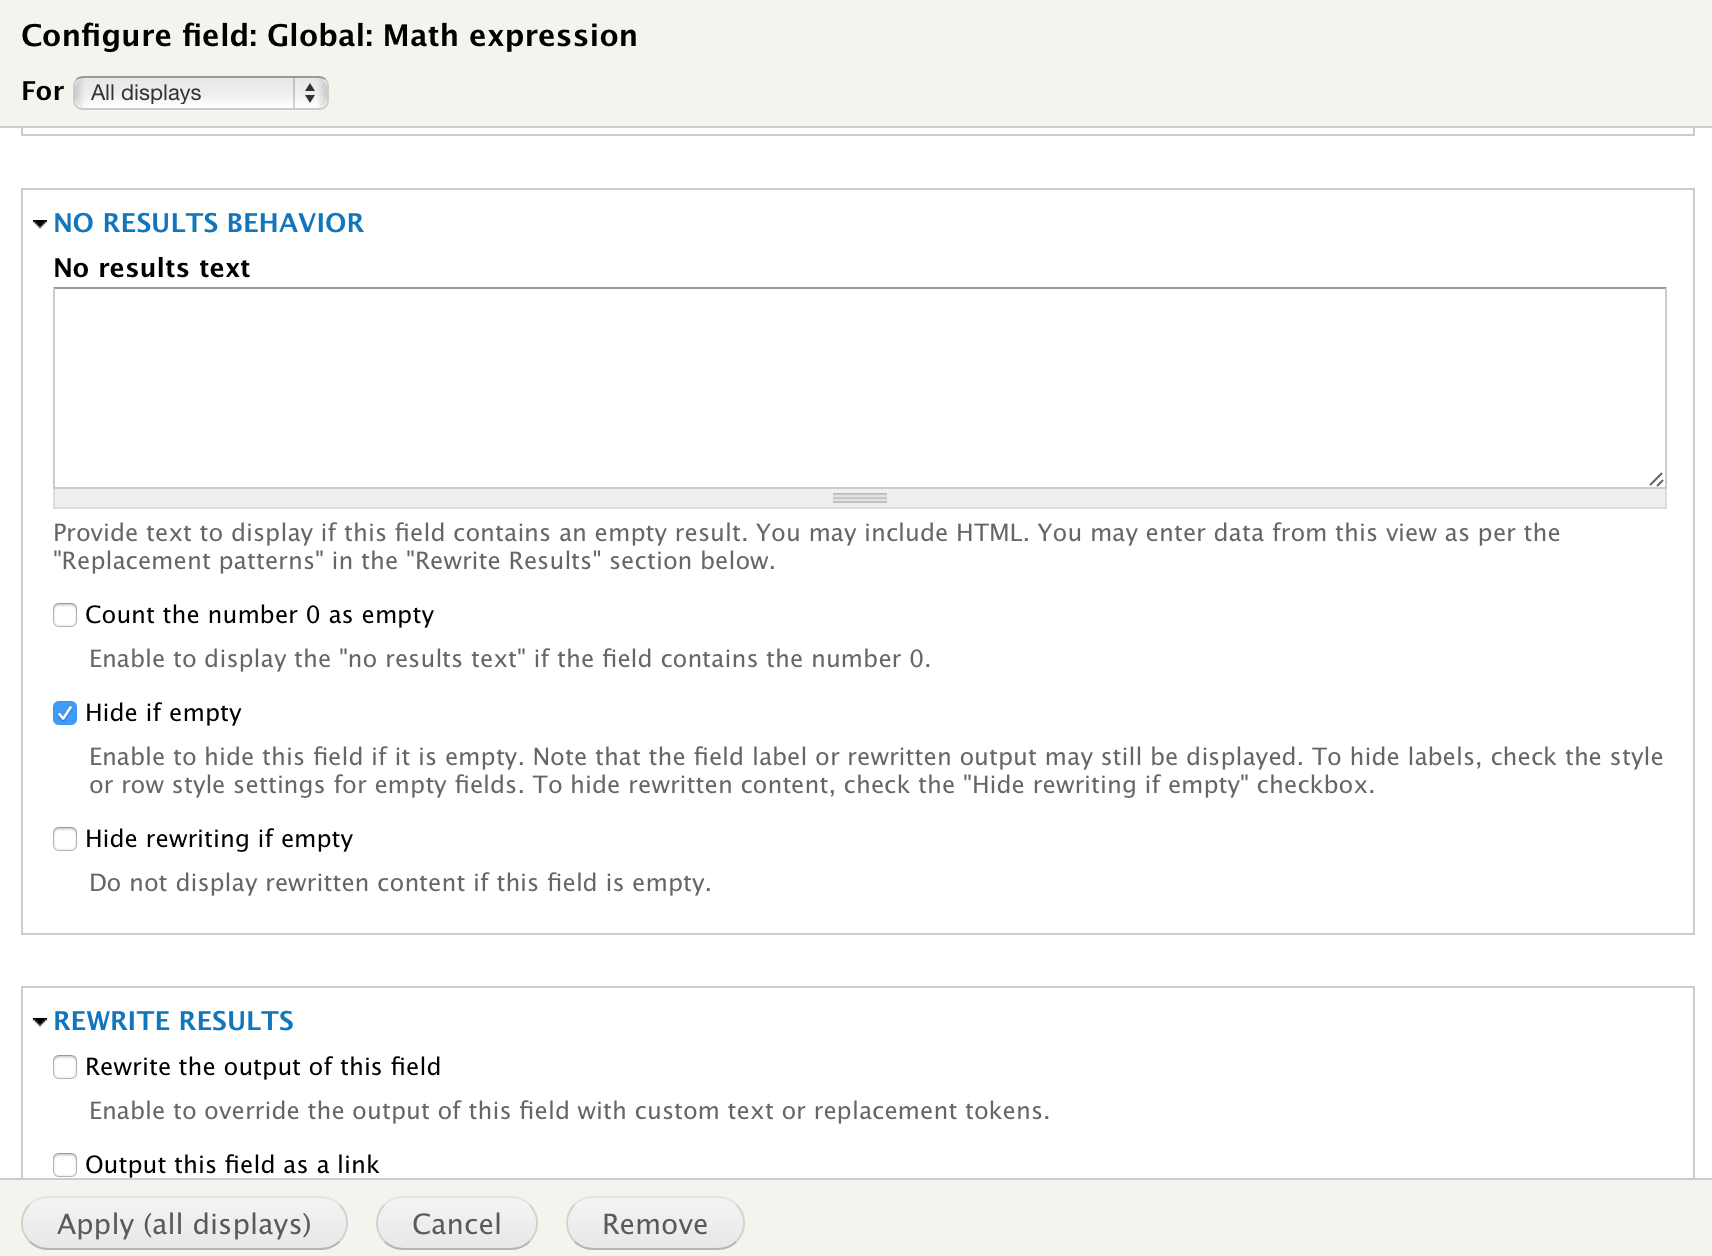Click the textarea resize grip icon
Image resolution: width=1712 pixels, height=1256 pixels.
[x=1657, y=480]
